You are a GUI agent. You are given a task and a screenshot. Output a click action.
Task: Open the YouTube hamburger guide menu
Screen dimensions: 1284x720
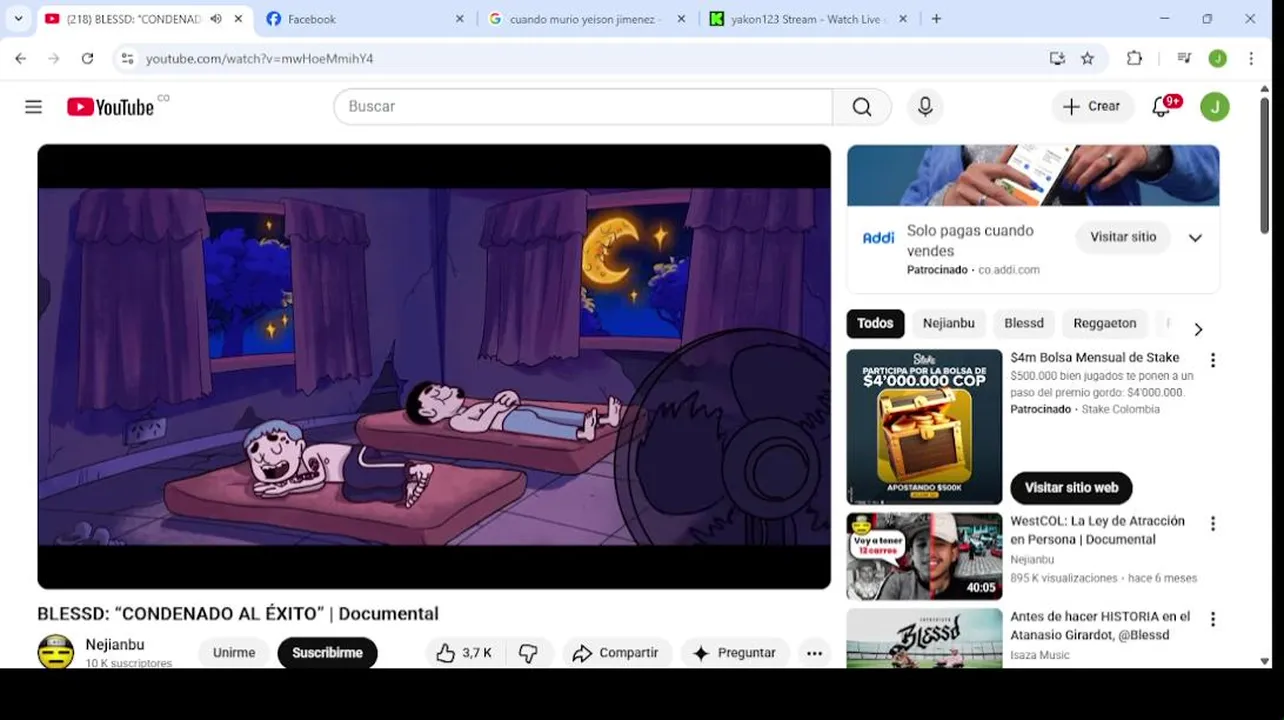coord(33,107)
